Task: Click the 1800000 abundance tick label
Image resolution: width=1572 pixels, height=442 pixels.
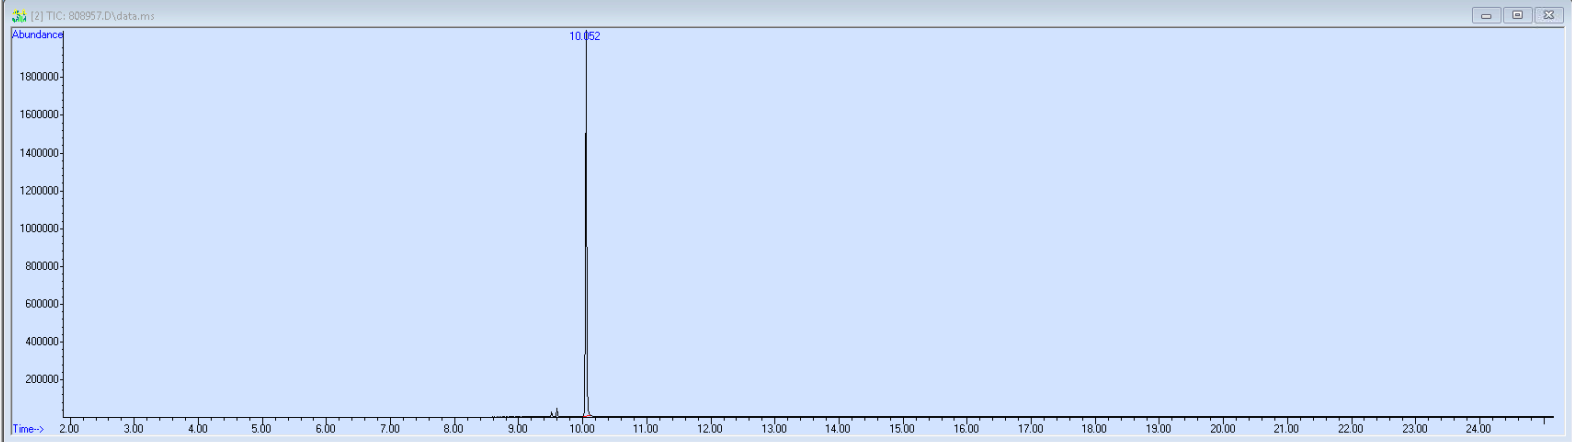Action: pyautogui.click(x=39, y=77)
